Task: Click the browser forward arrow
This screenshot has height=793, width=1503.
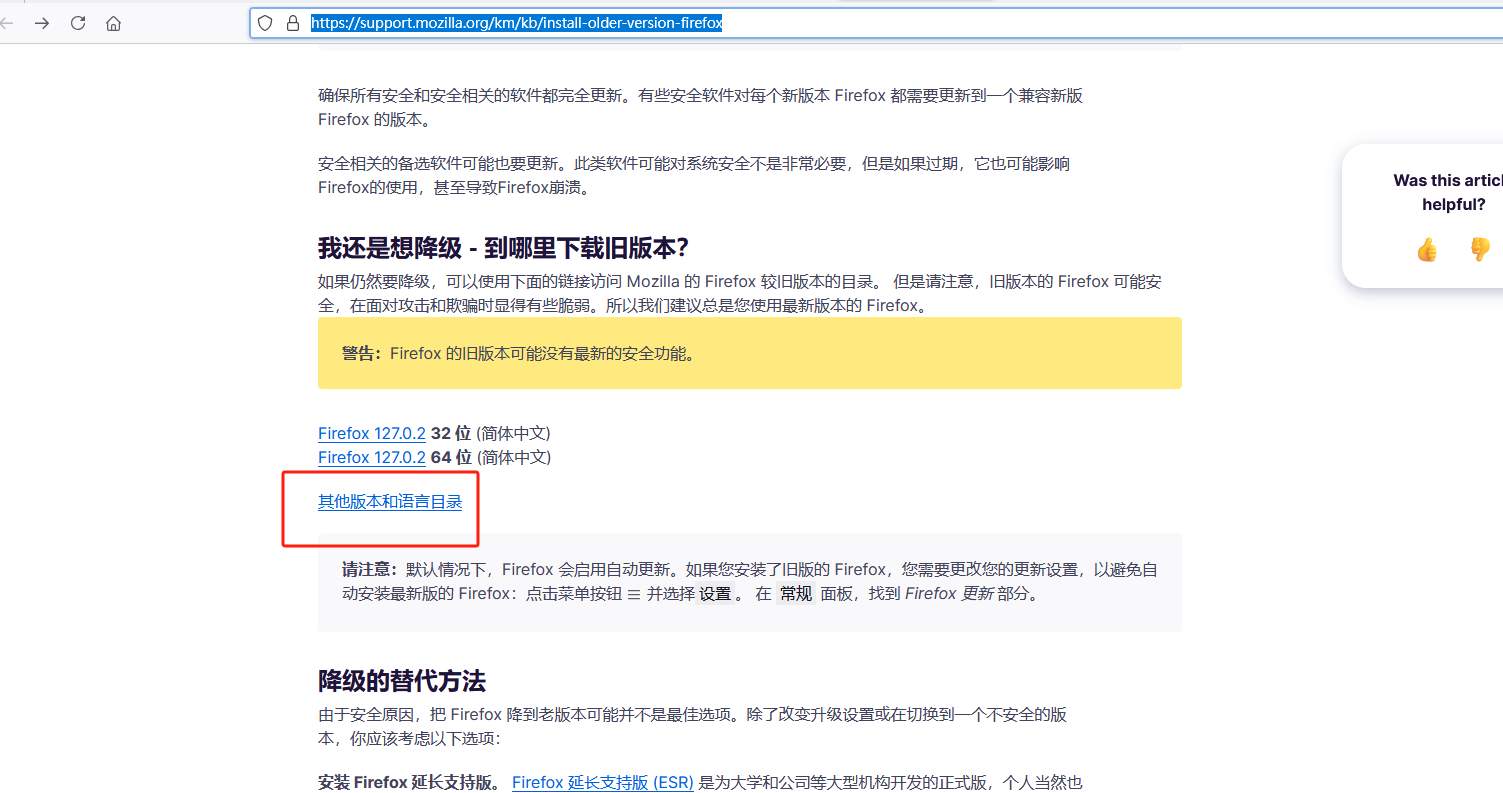Action: 42,23
